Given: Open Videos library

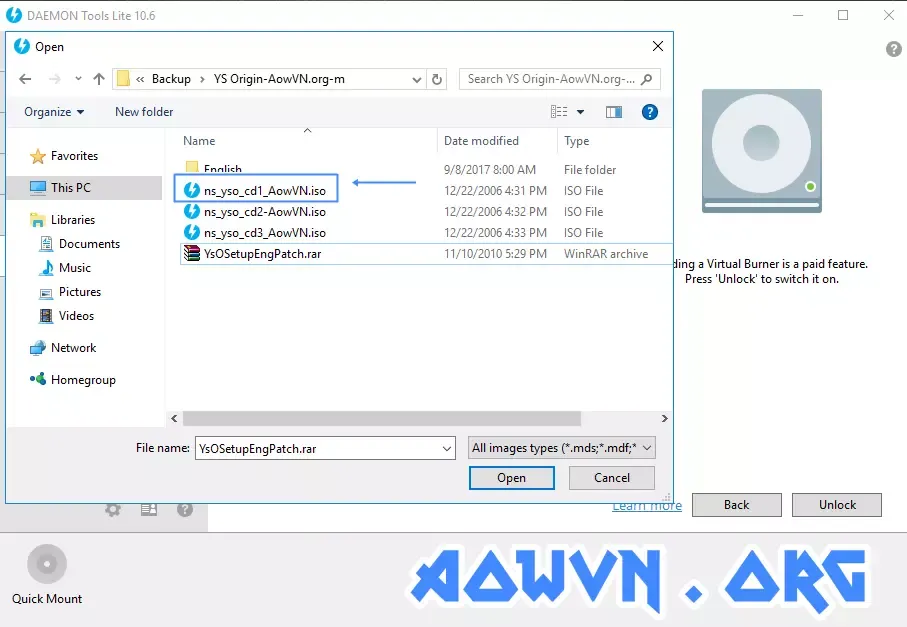Looking at the screenshot, I should 76,316.
